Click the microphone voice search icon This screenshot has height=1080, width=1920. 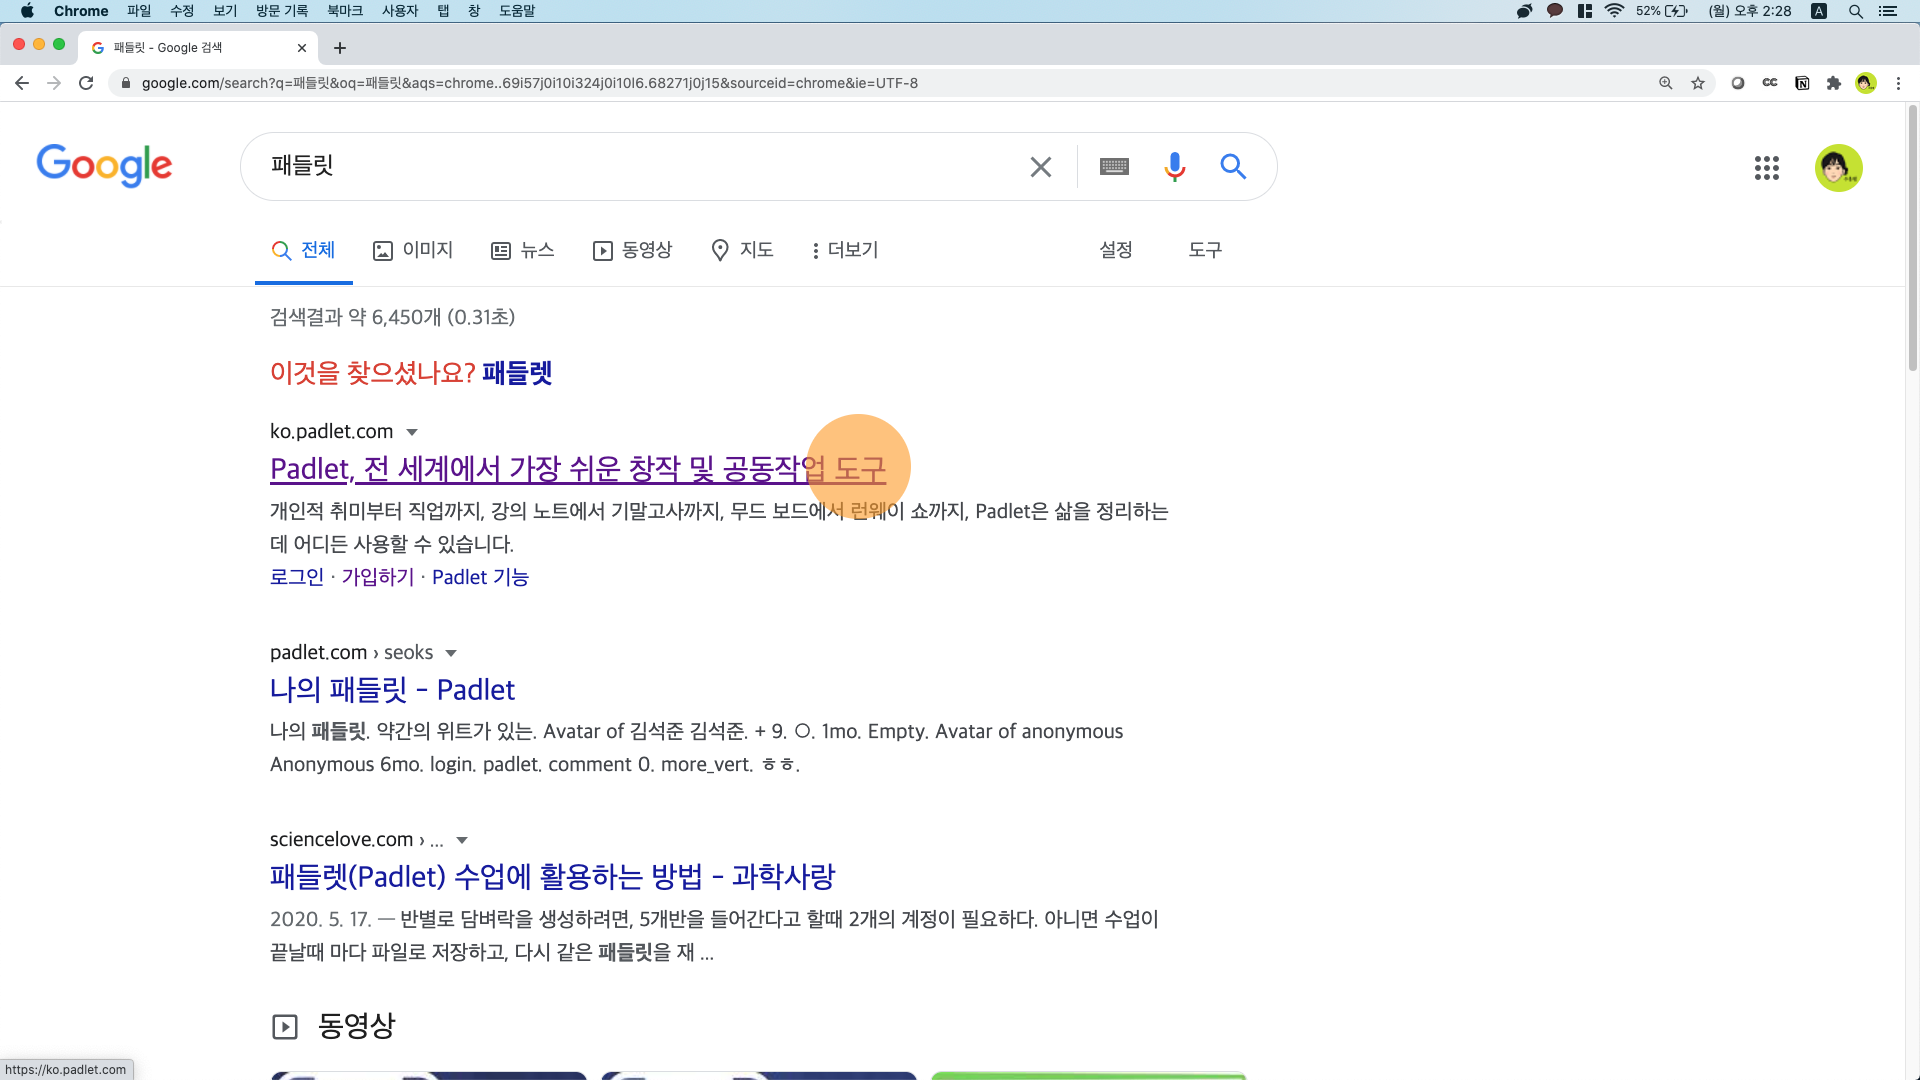pyautogui.click(x=1174, y=166)
